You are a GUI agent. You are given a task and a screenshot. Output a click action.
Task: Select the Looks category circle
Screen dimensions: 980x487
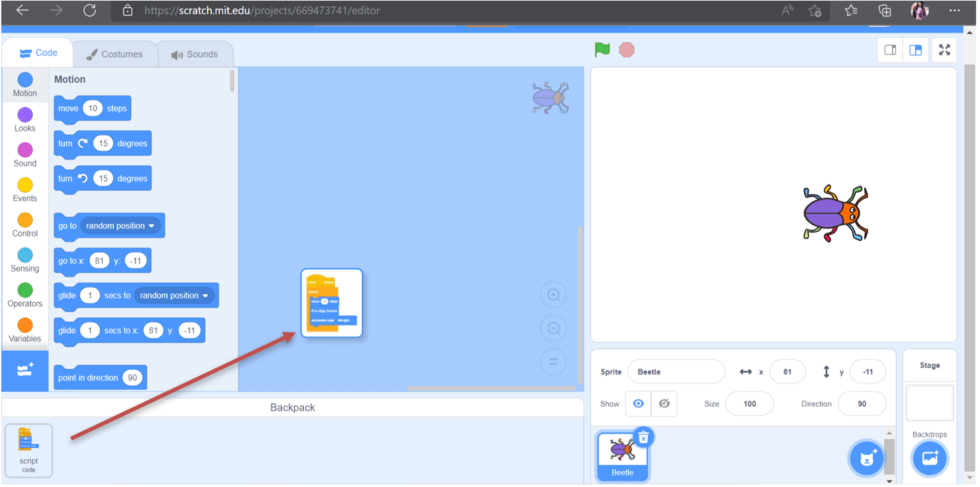[25, 115]
